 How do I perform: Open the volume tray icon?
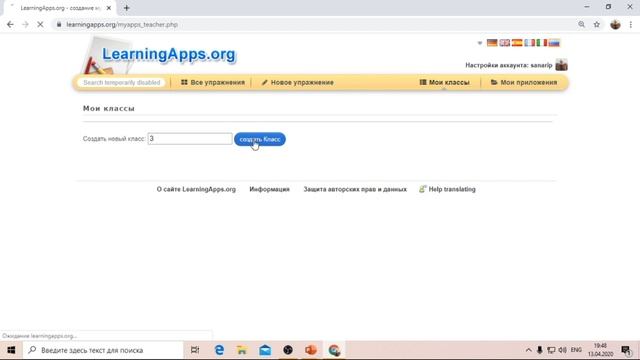562,350
